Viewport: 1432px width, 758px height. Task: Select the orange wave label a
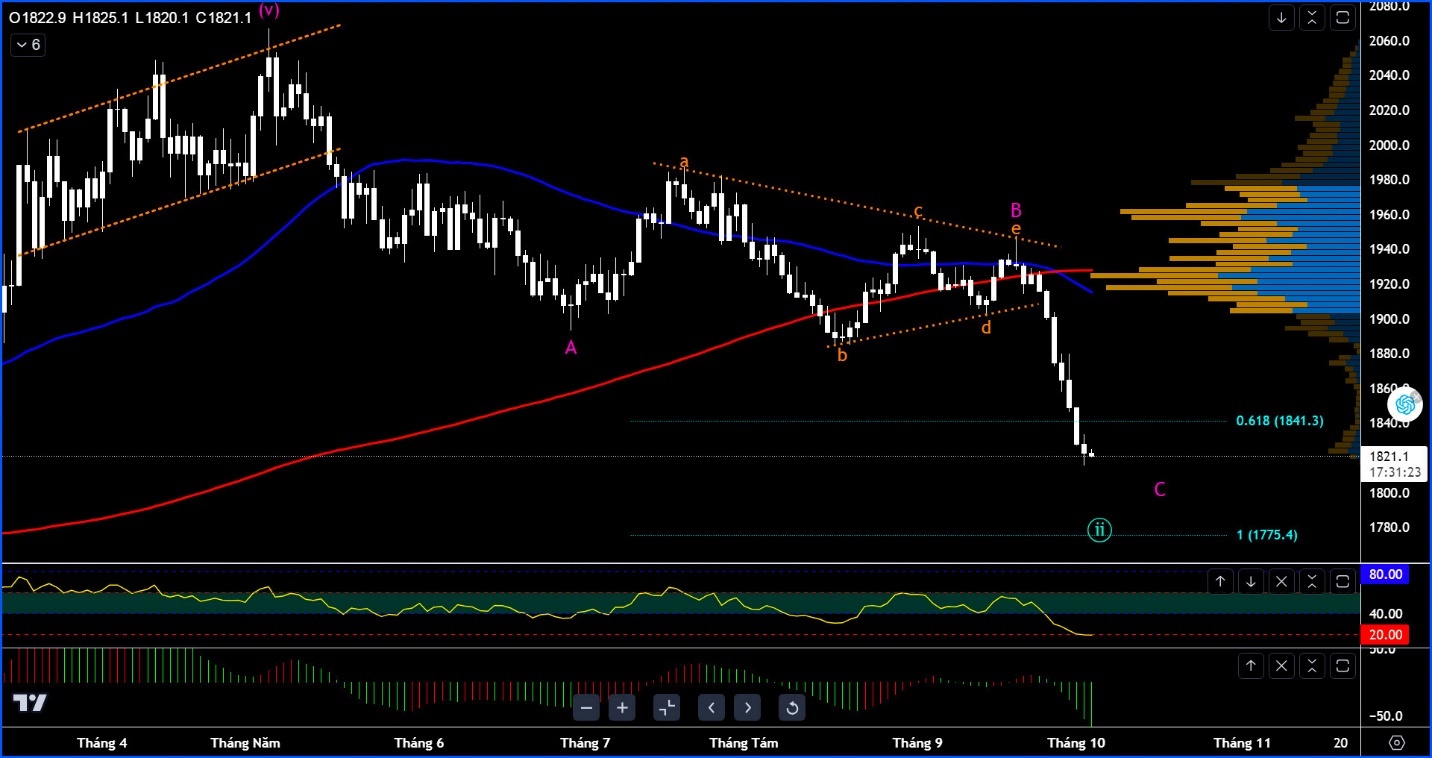point(684,162)
